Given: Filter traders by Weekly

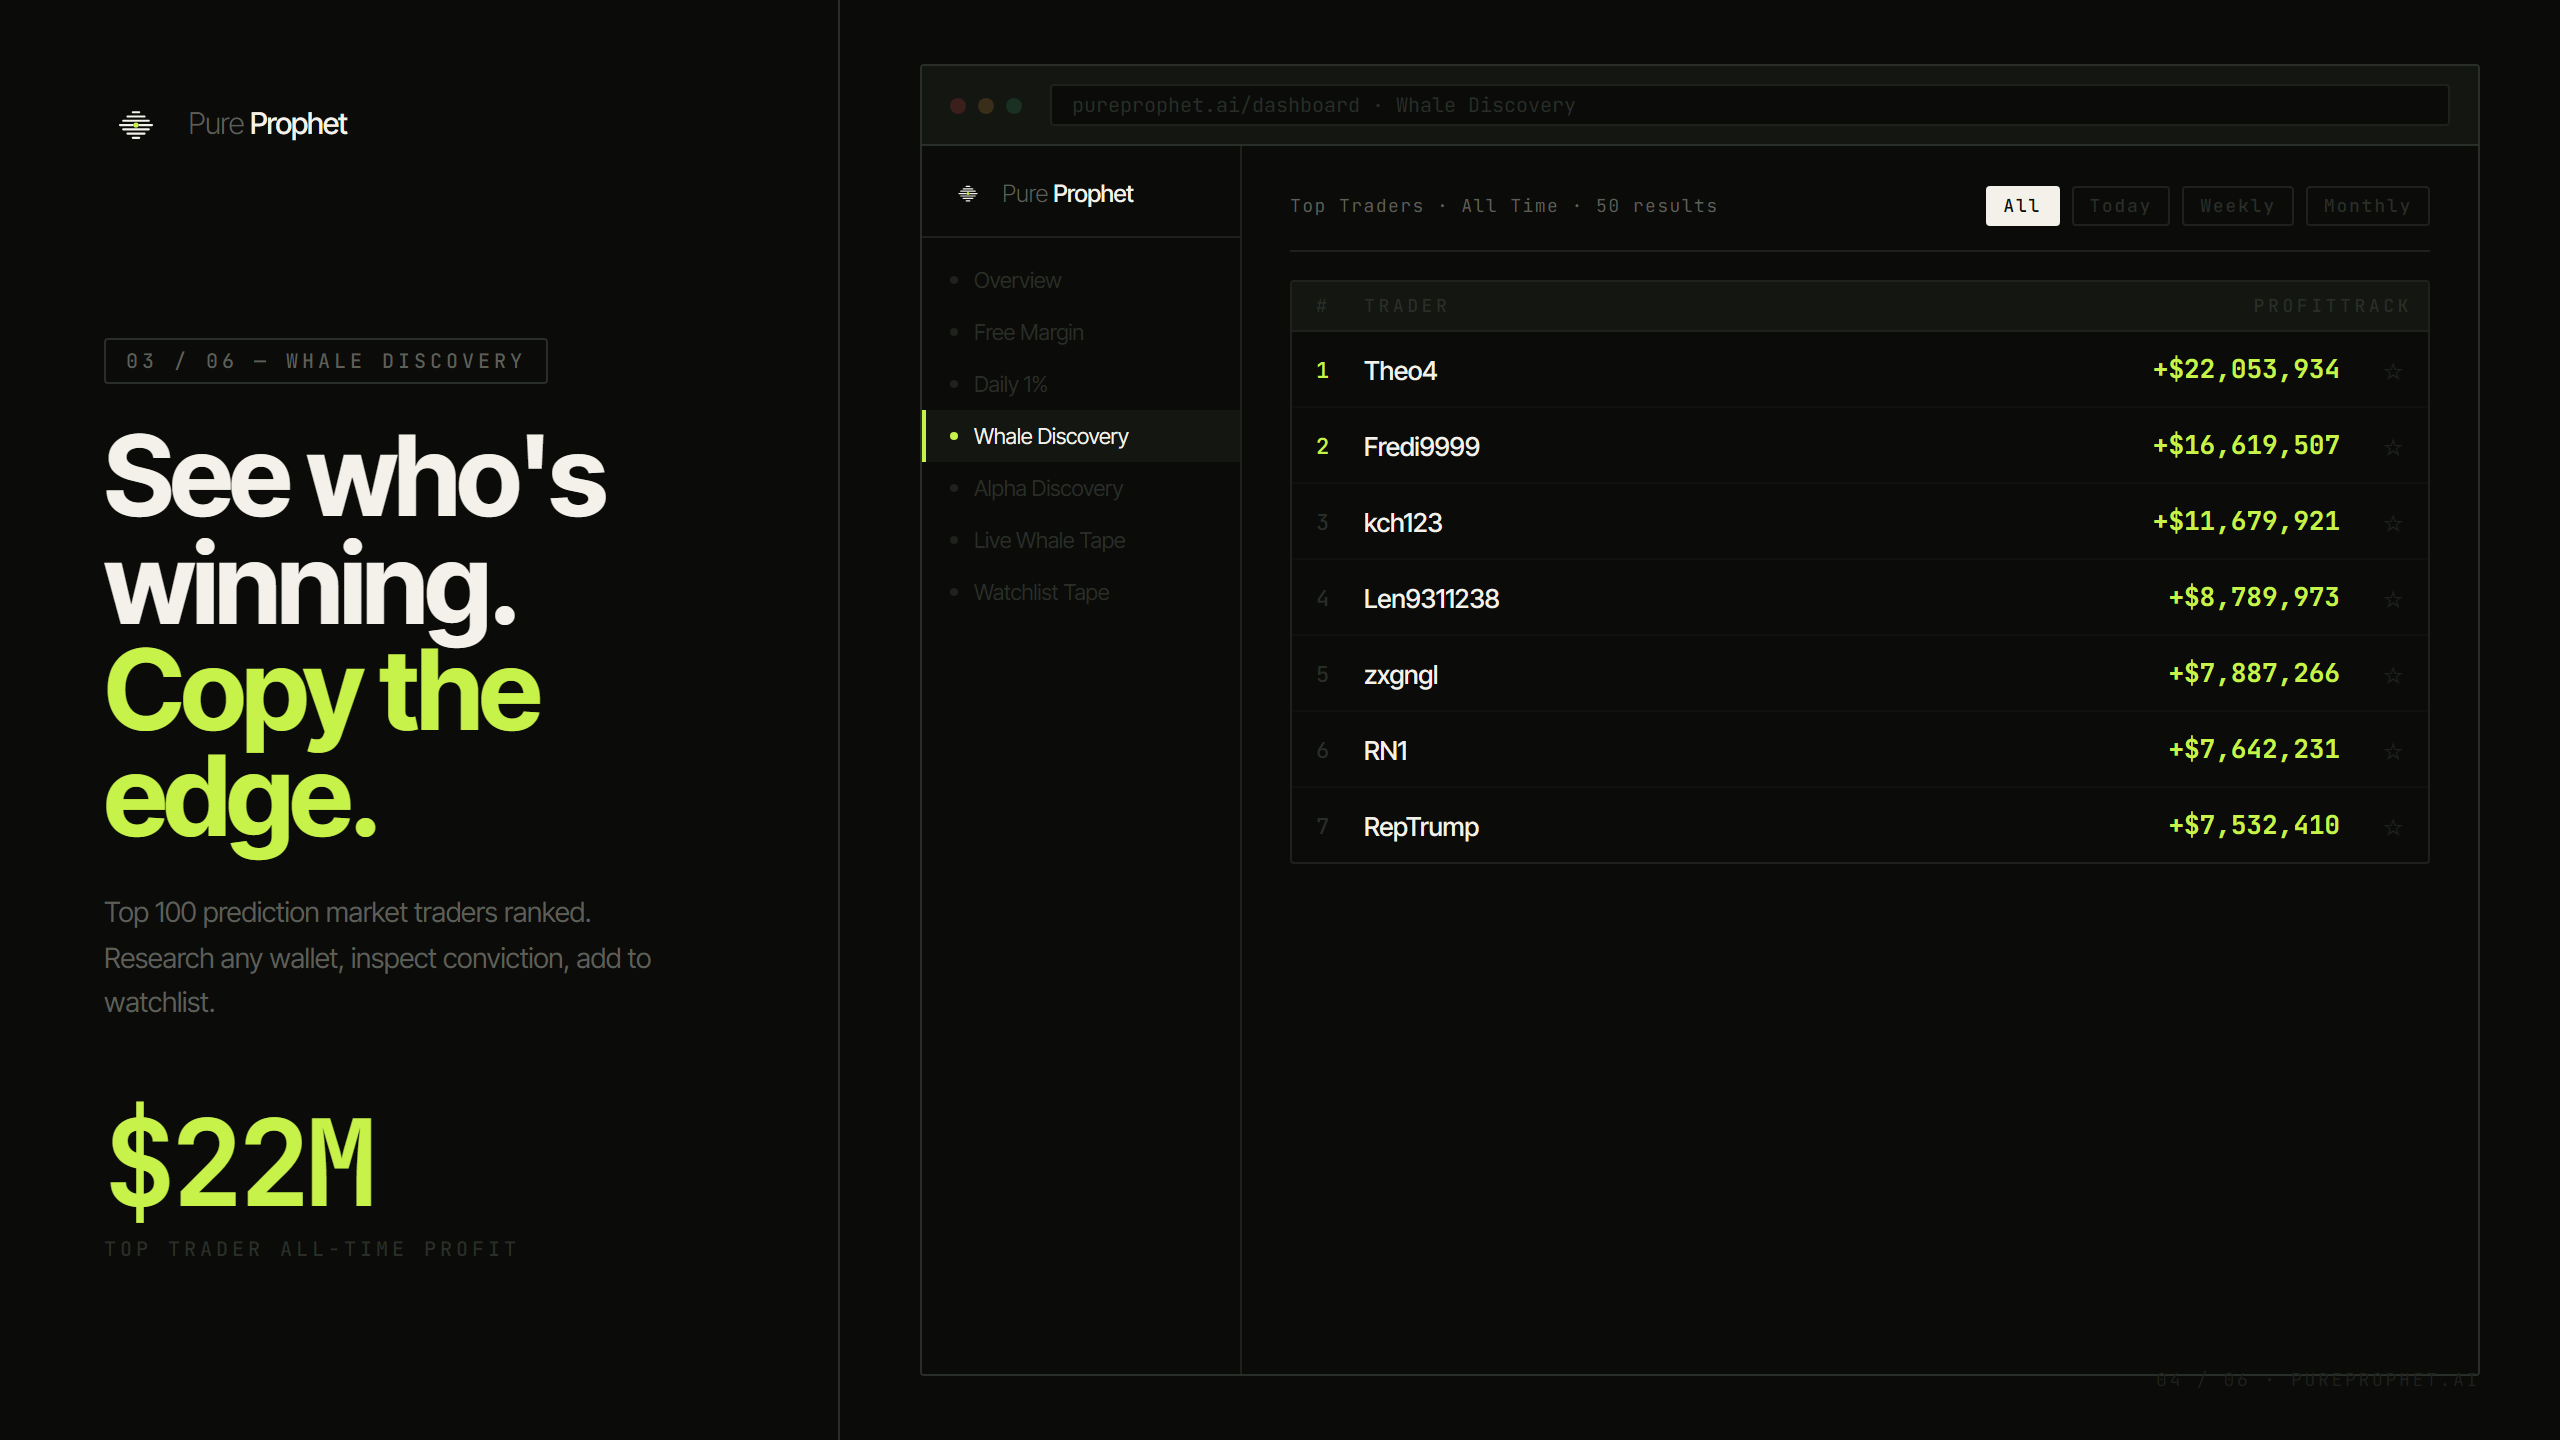Looking at the screenshot, I should coord(2236,206).
